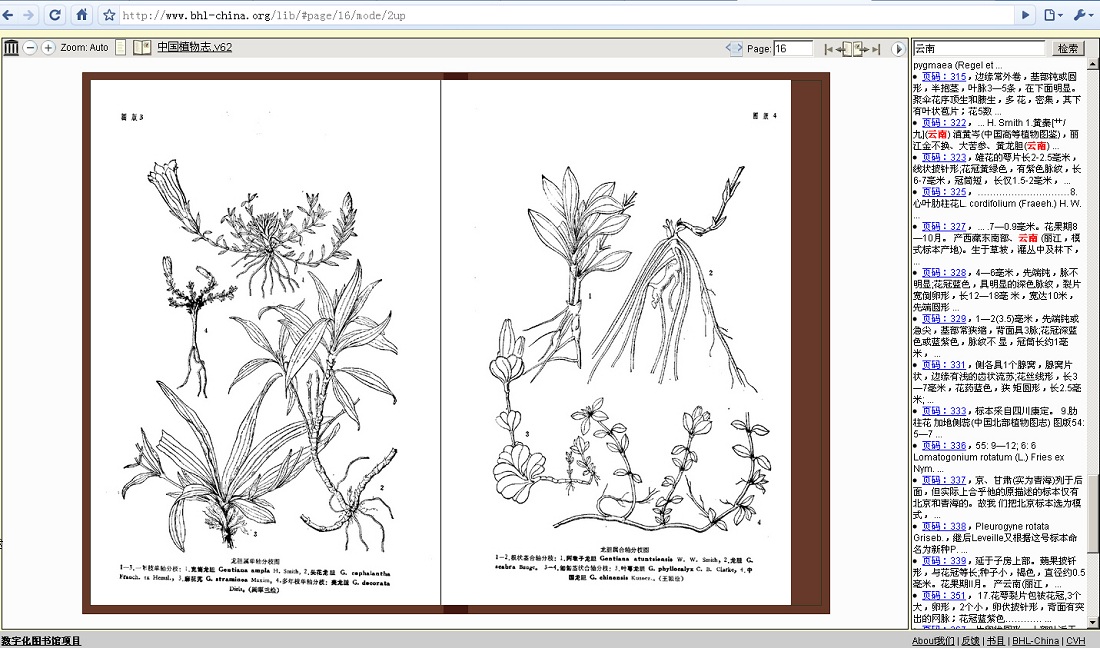Go to the browser Home icon
Viewport: 1100px width, 648px height.
pos(82,15)
